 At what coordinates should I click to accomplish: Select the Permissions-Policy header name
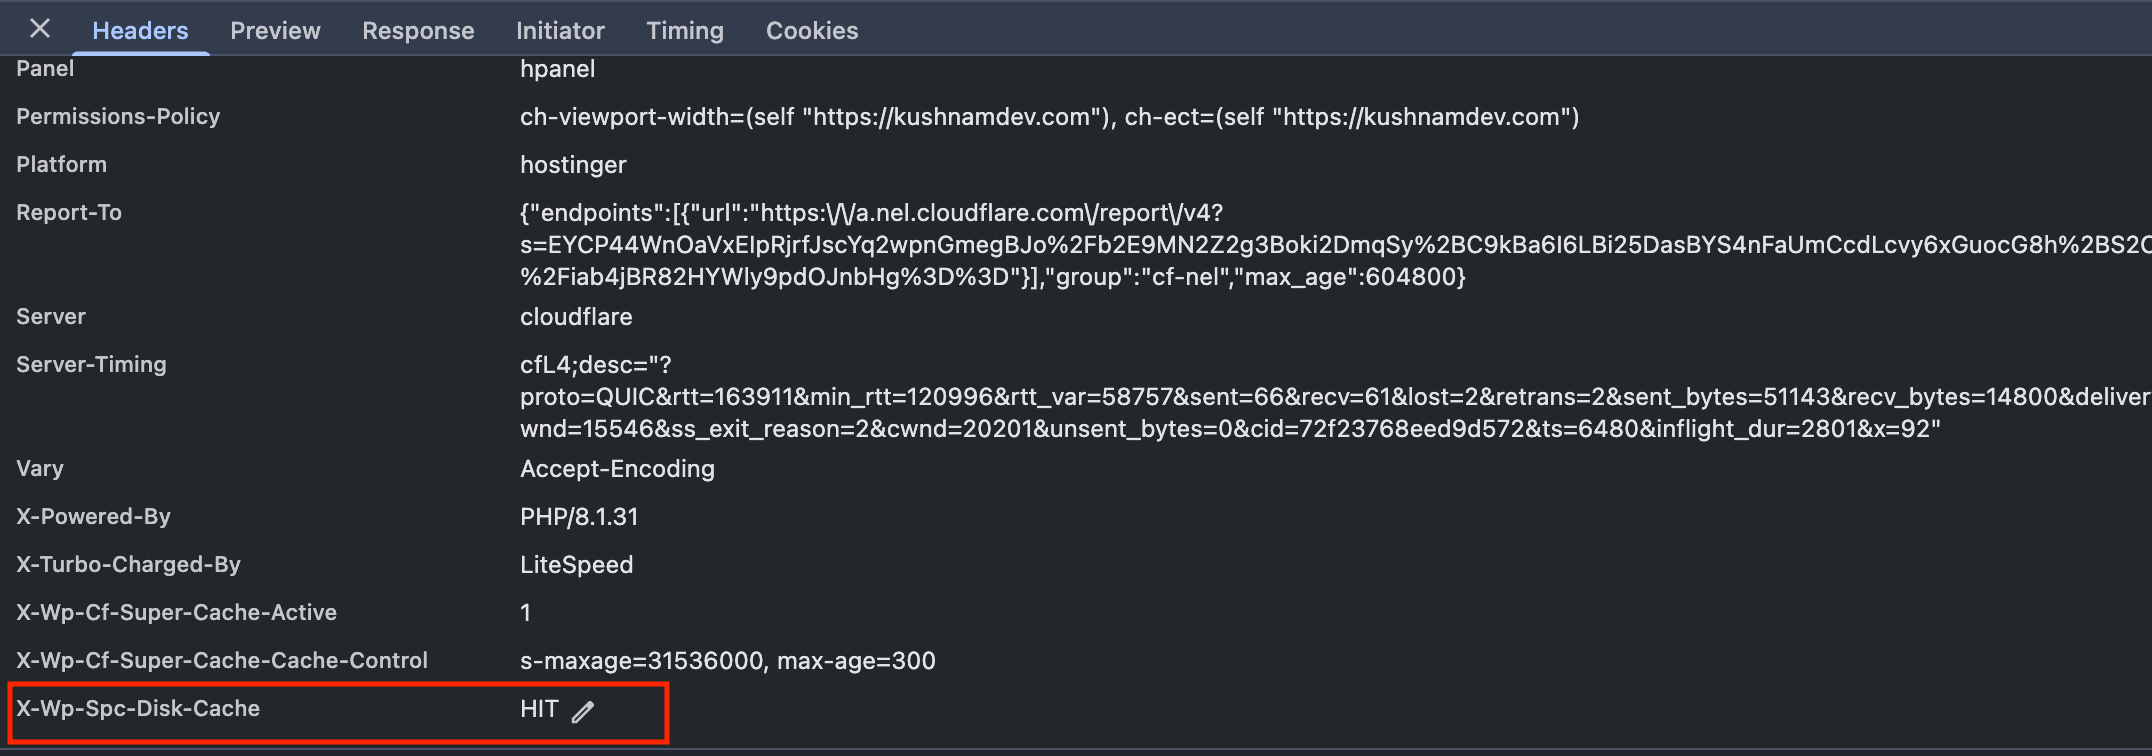click(x=118, y=117)
